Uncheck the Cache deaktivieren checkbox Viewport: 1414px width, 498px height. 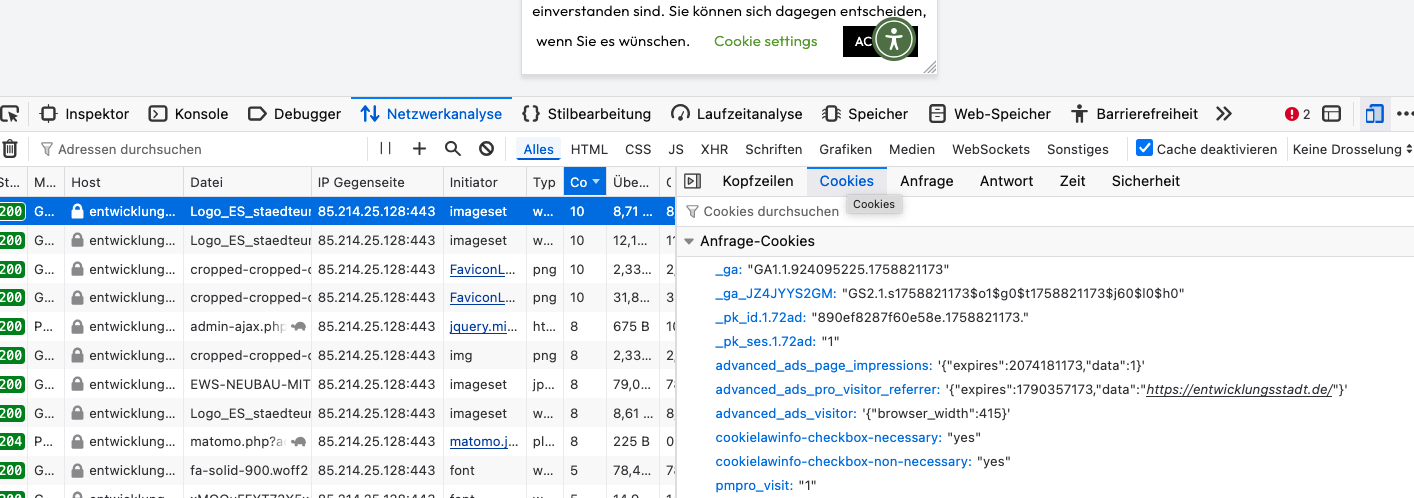click(1145, 149)
